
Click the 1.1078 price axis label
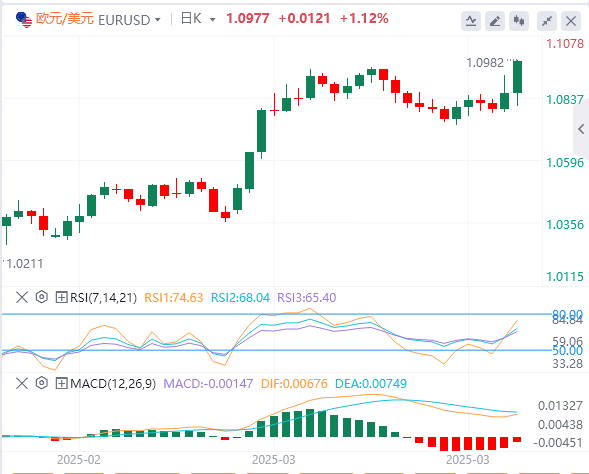pos(565,44)
